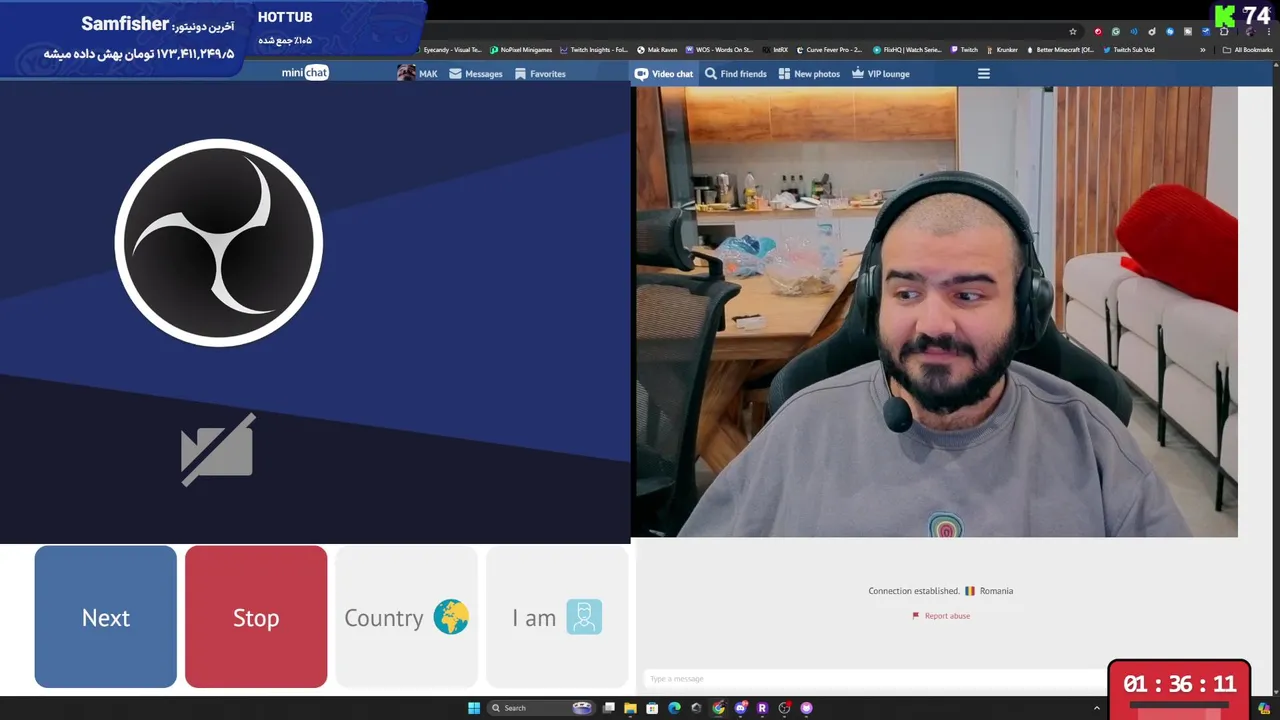Open the VIP lounge tab
1280x720 pixels.
coord(881,74)
